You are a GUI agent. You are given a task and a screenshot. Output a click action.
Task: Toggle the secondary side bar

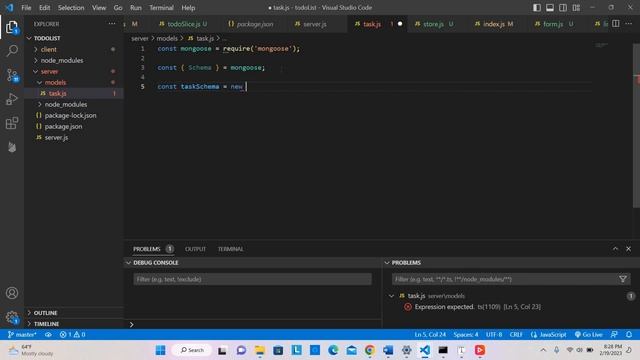coord(563,7)
